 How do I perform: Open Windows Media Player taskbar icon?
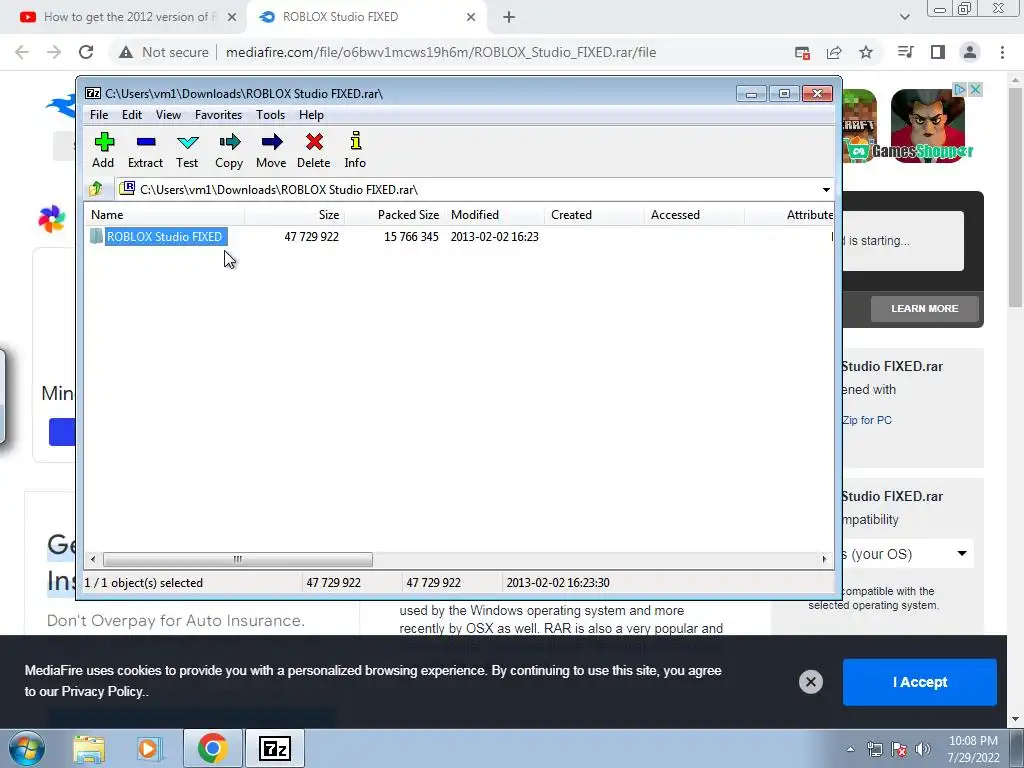[148, 748]
